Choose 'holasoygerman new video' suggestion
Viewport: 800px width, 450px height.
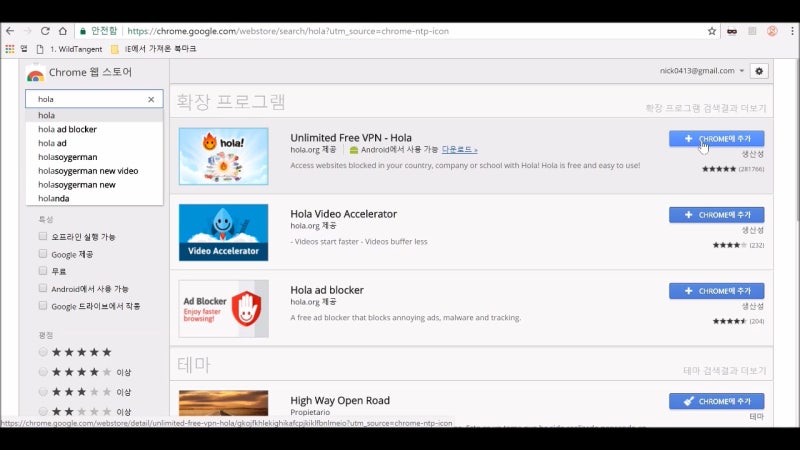pos(94,170)
